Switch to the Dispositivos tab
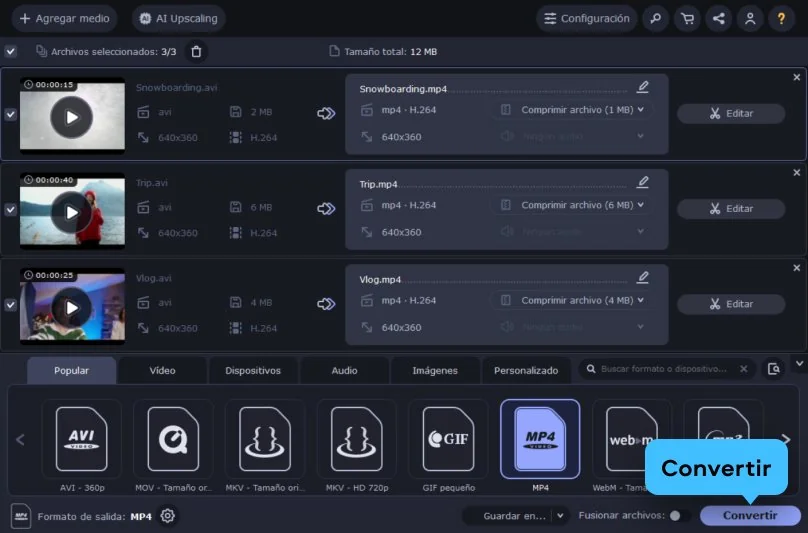This screenshot has height=533, width=808. (253, 370)
